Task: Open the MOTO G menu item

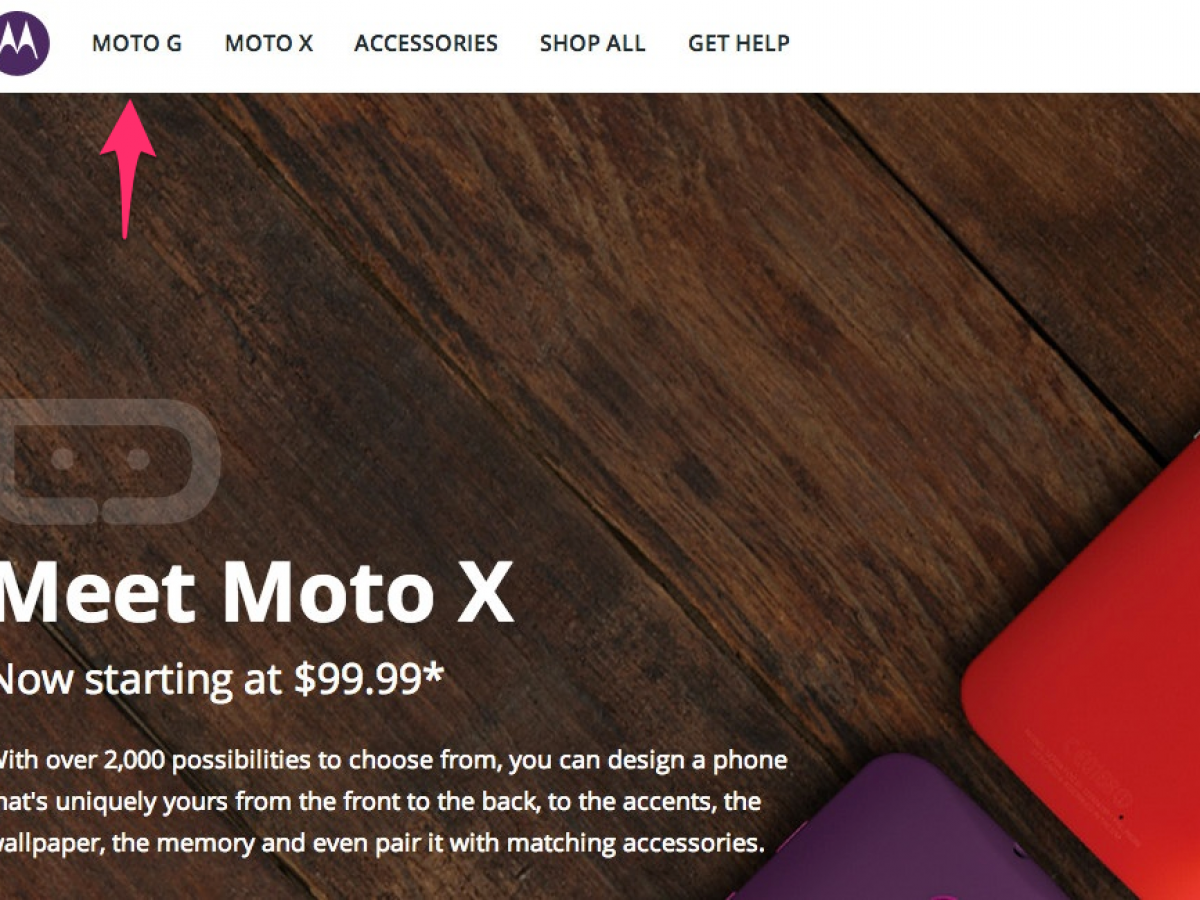Action: click(137, 43)
